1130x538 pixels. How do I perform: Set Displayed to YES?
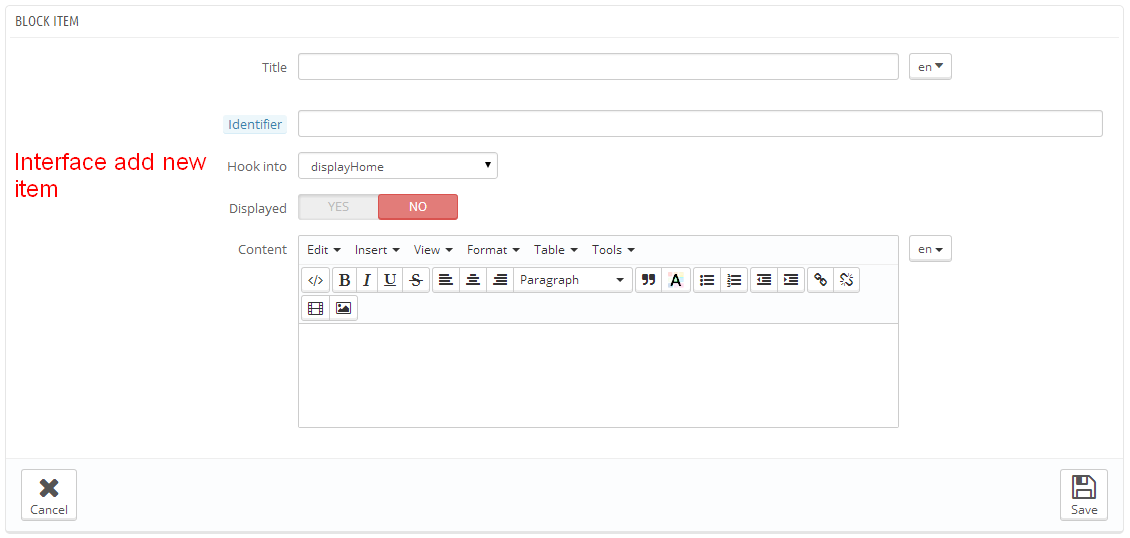point(338,207)
